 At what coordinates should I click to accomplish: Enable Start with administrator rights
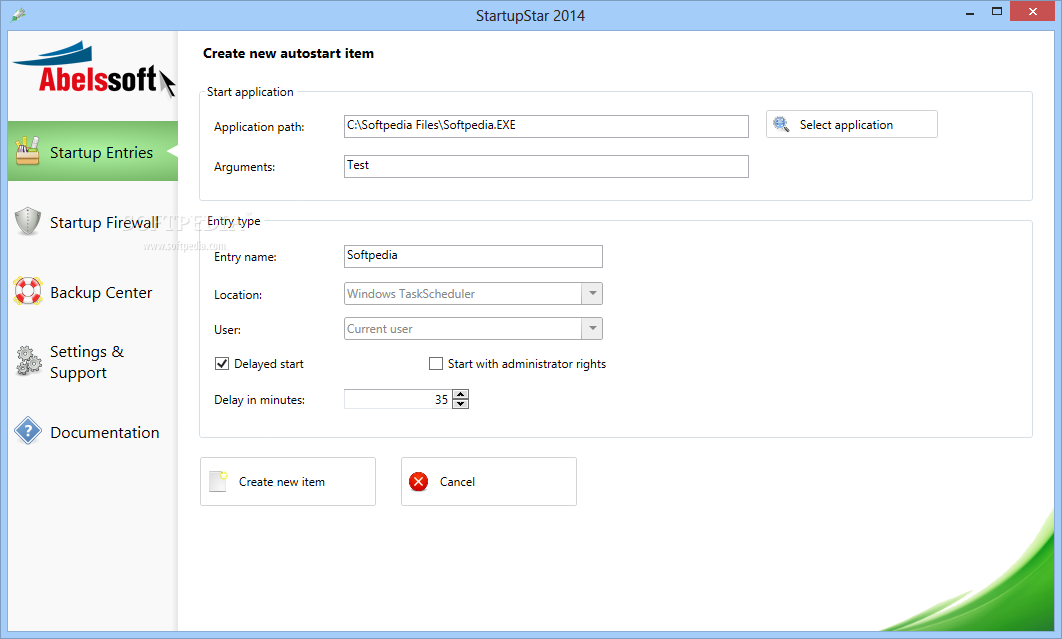point(436,364)
